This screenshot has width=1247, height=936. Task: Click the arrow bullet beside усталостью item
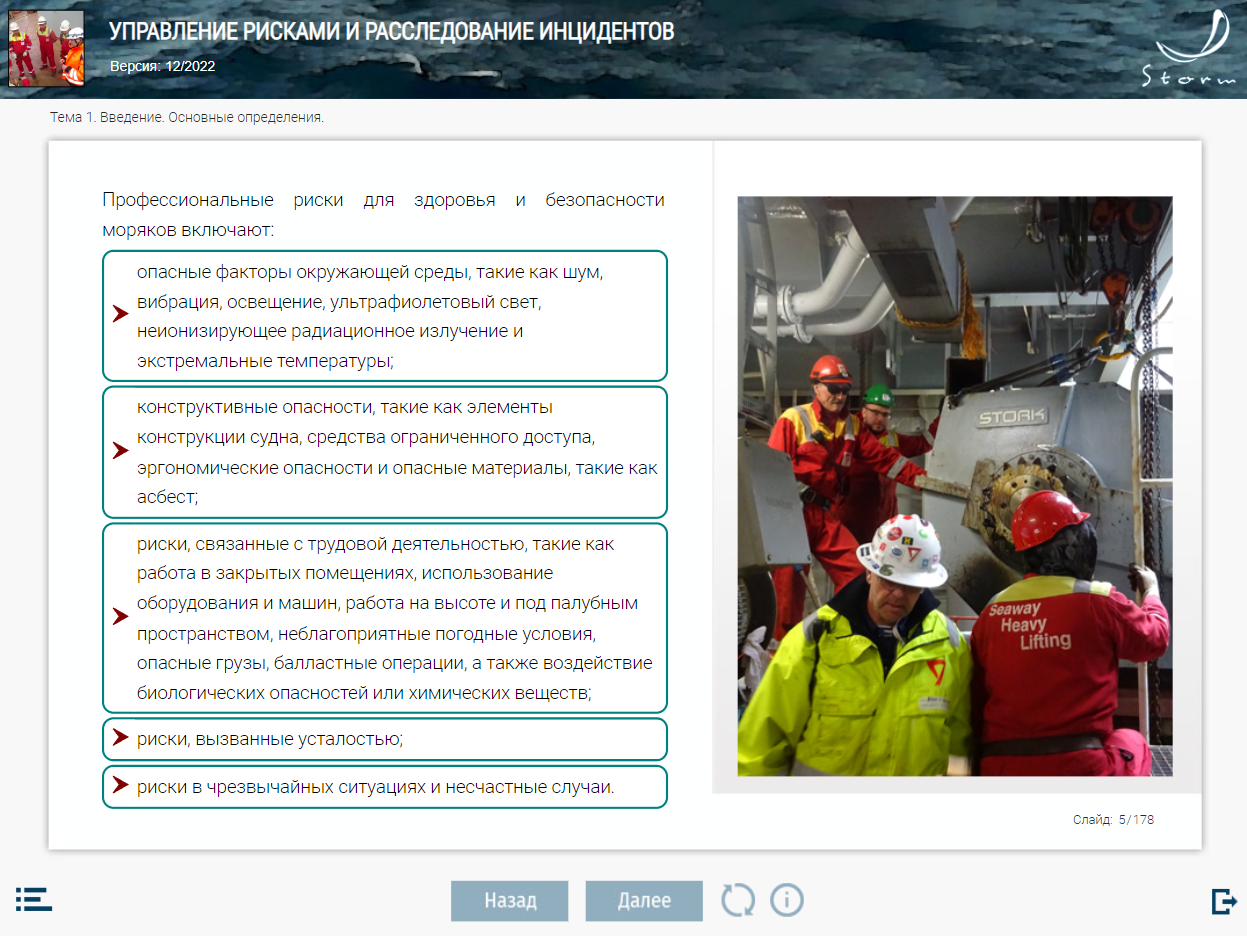tap(121, 737)
